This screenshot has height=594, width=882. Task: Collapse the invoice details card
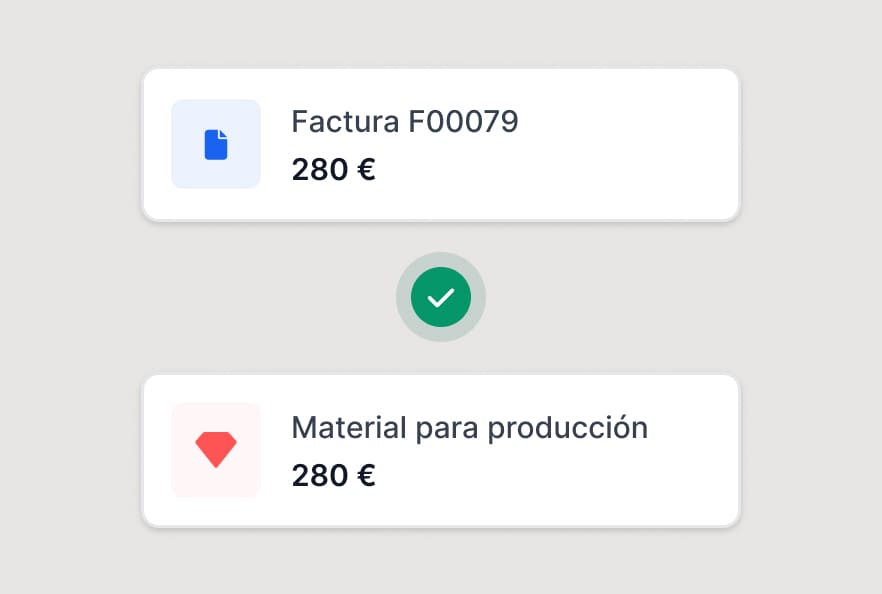click(x=440, y=144)
